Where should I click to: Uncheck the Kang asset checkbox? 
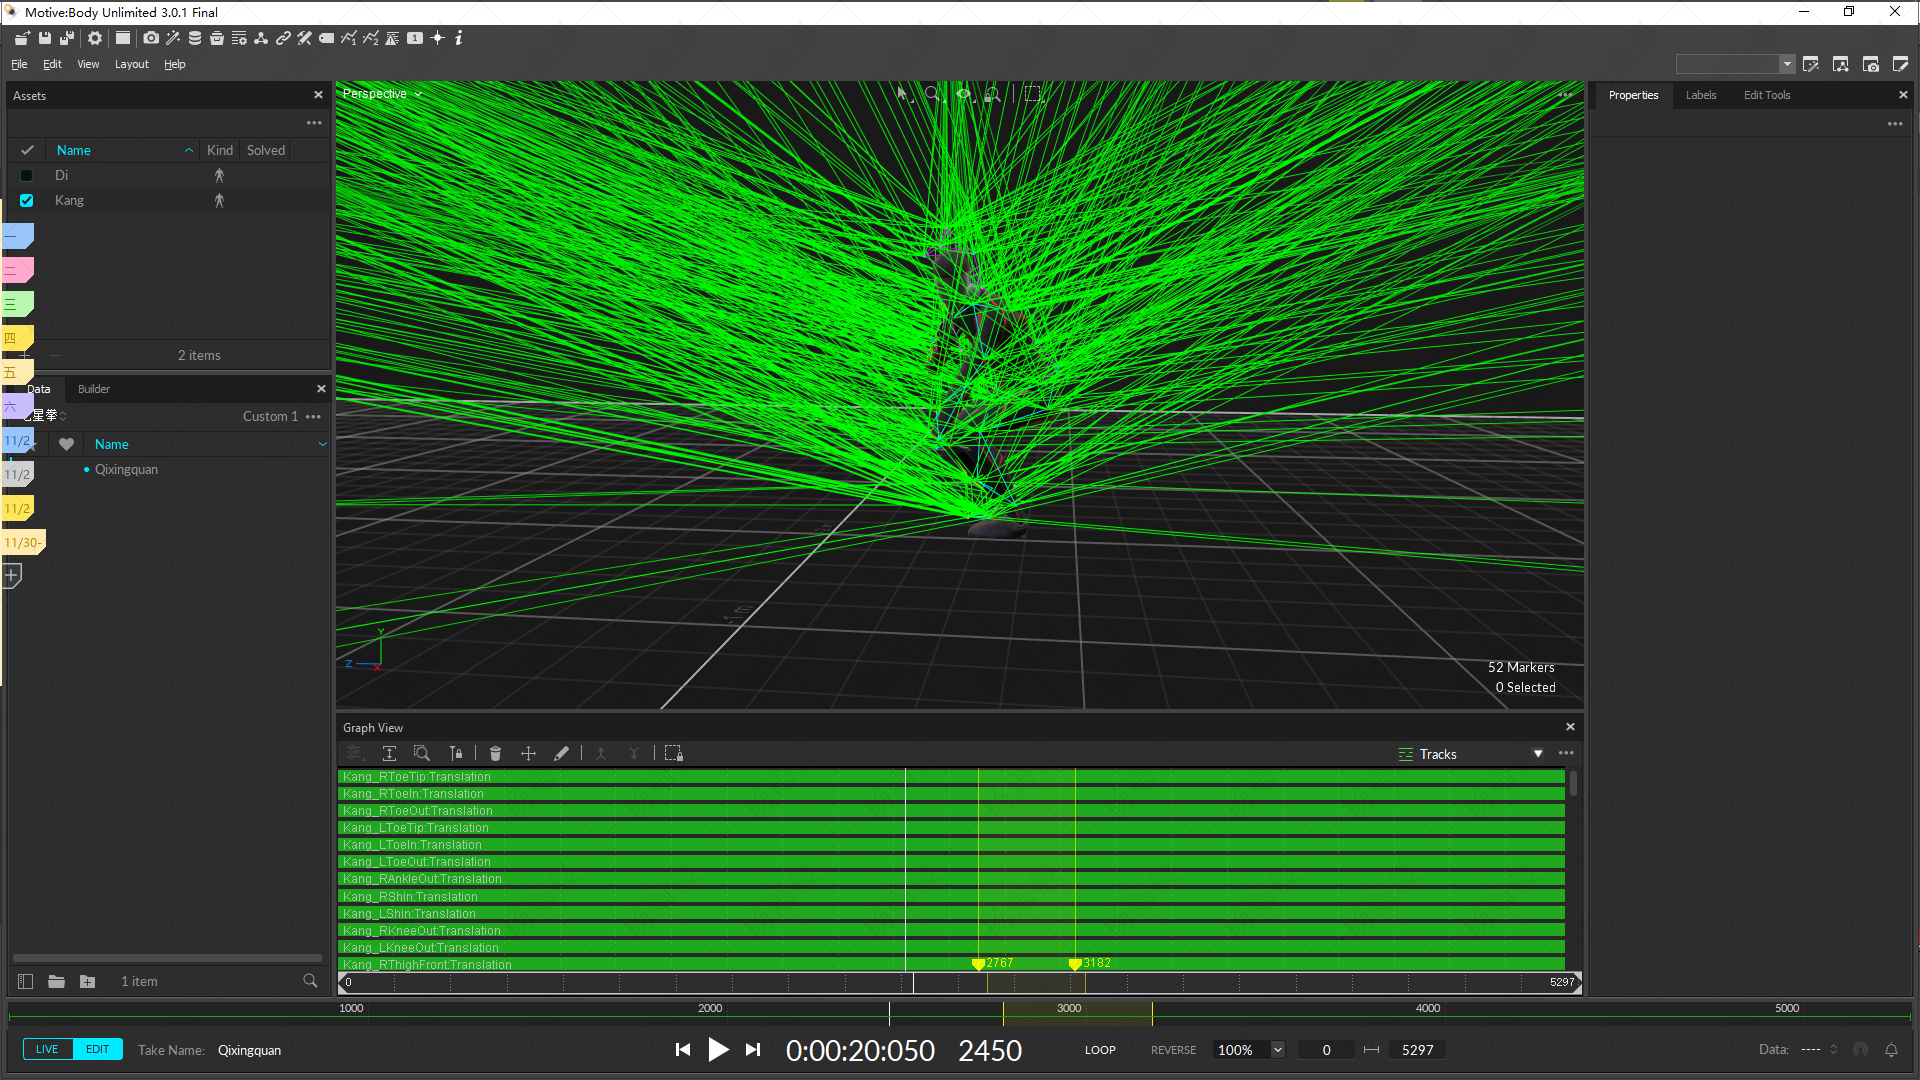click(27, 201)
